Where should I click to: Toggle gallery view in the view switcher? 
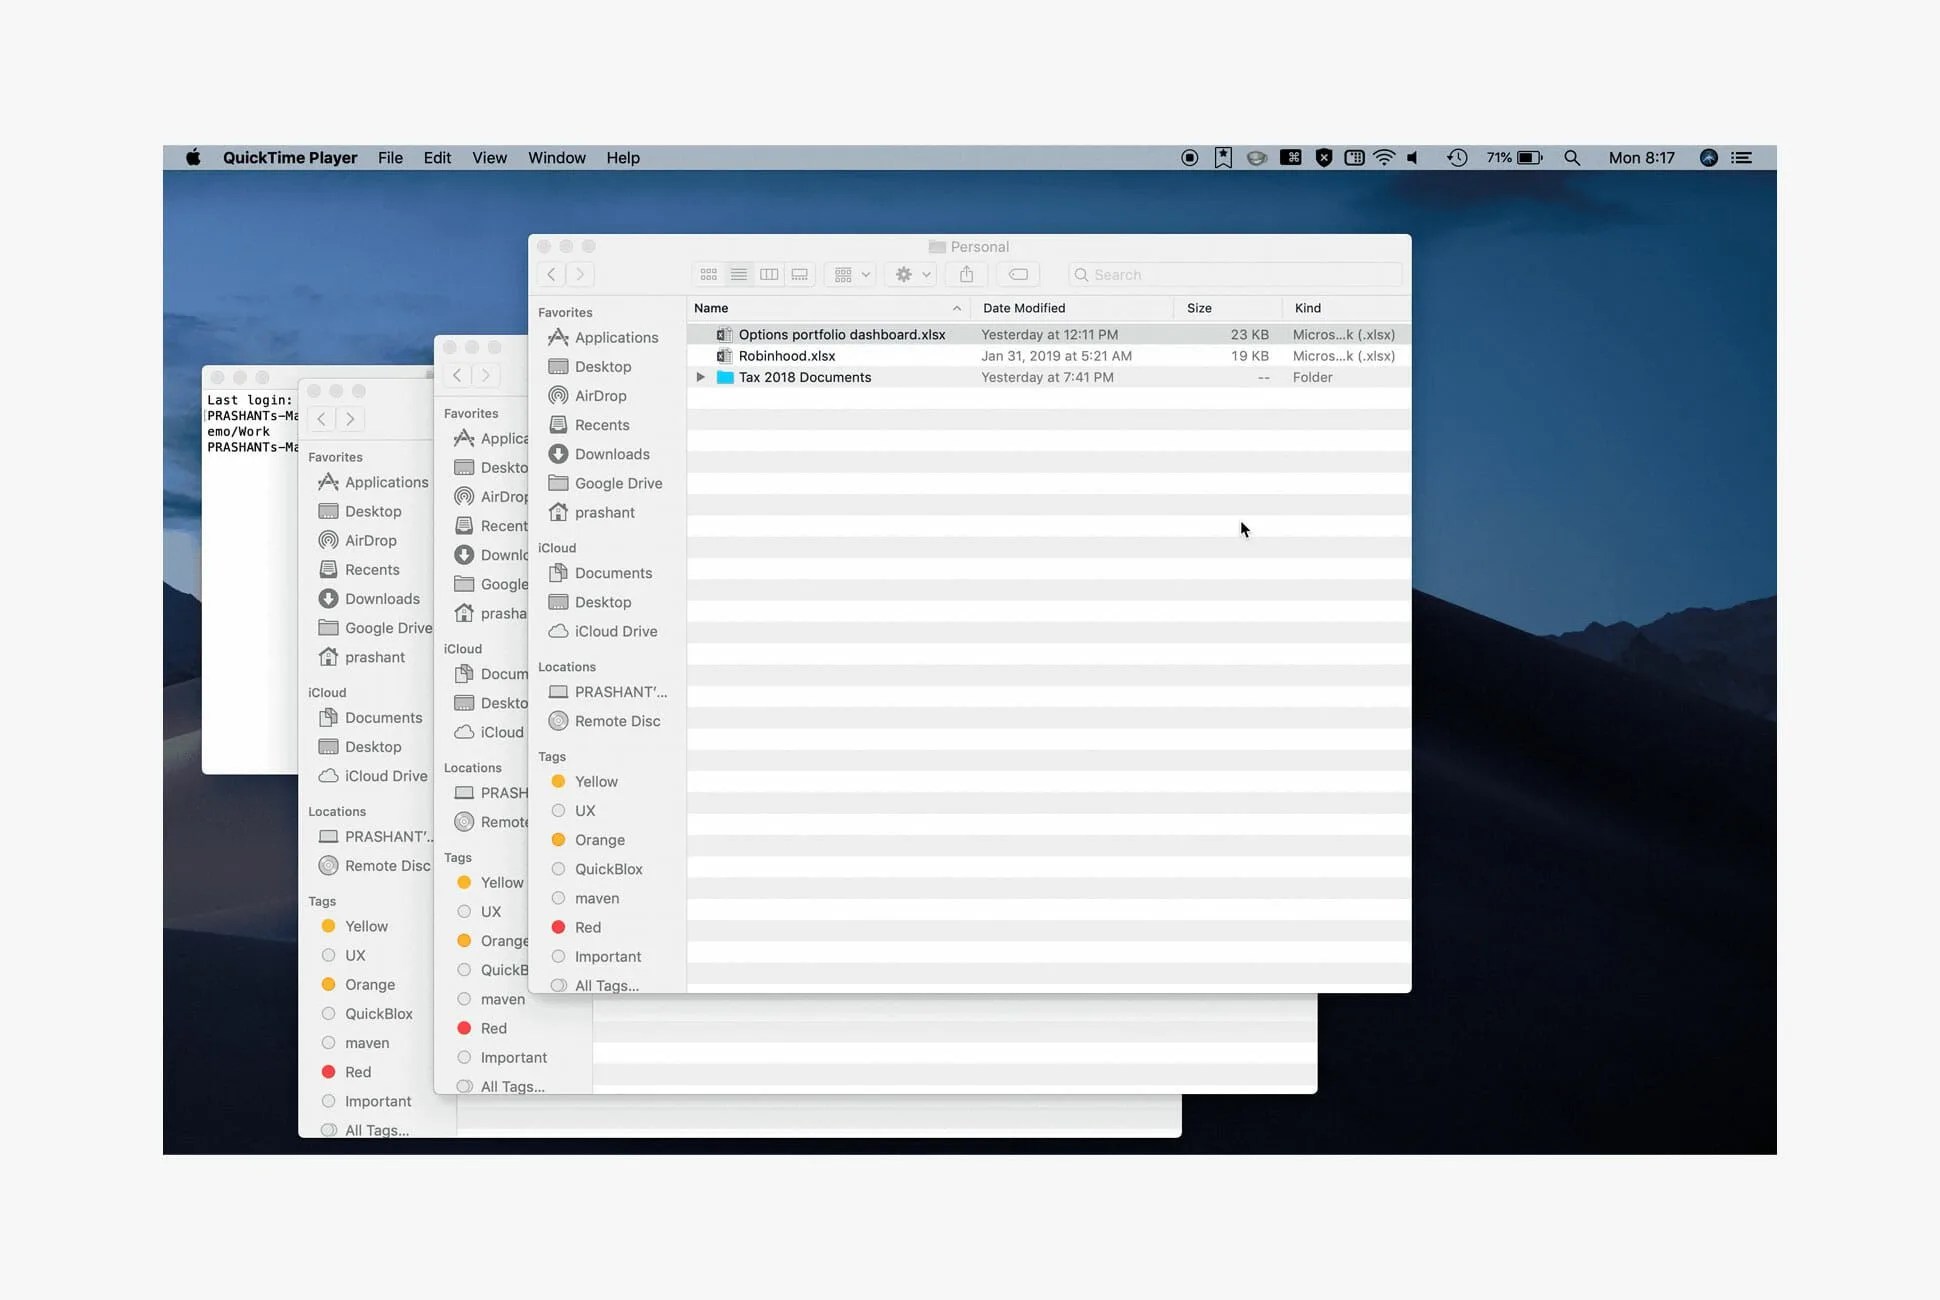coord(799,274)
